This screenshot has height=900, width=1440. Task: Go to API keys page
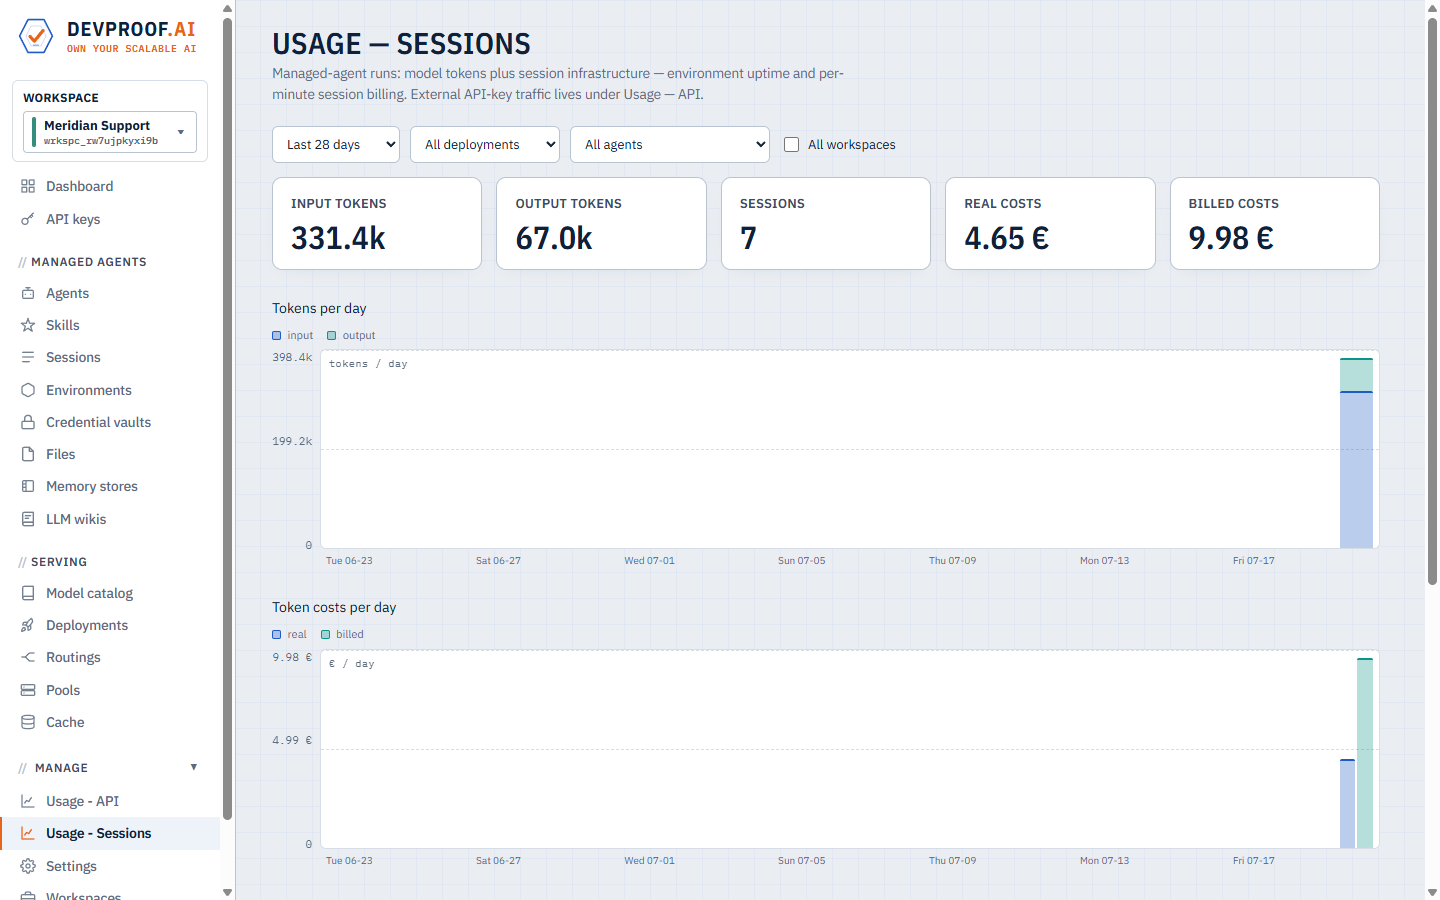pyautogui.click(x=110, y=219)
